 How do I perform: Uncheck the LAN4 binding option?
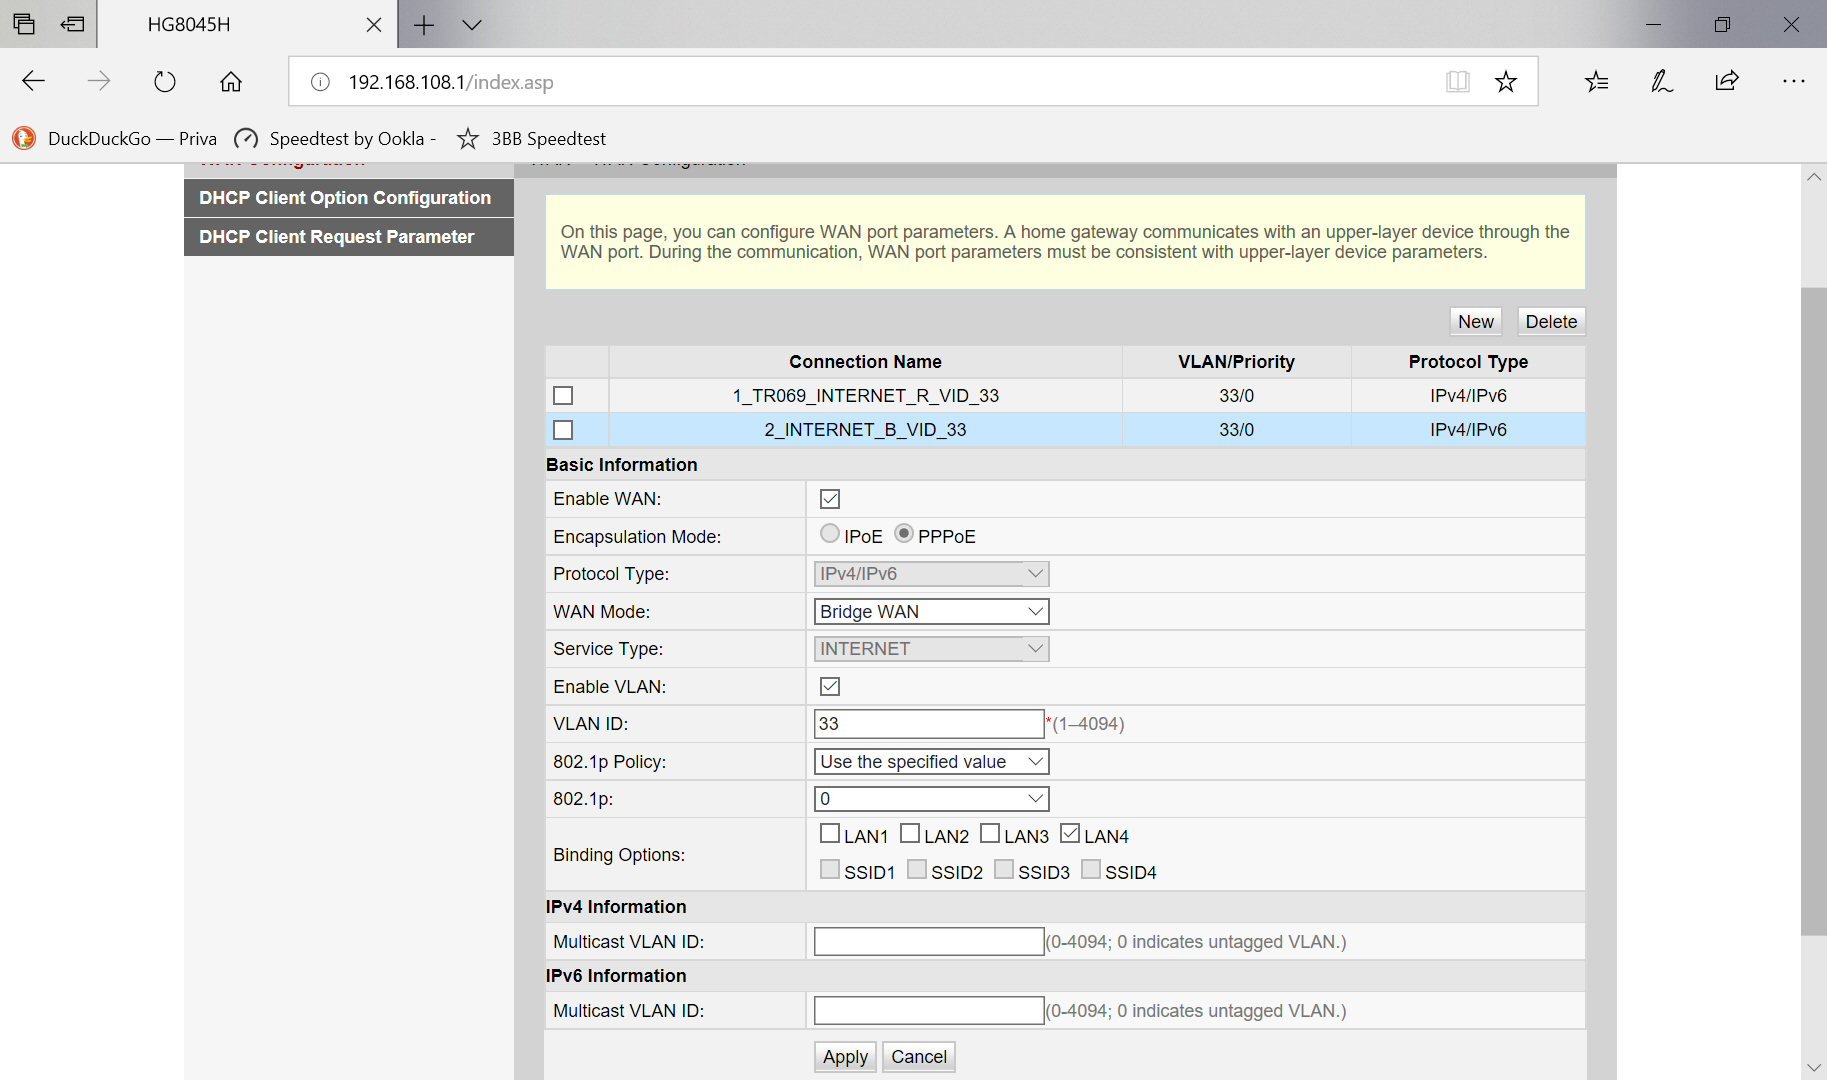point(1070,834)
